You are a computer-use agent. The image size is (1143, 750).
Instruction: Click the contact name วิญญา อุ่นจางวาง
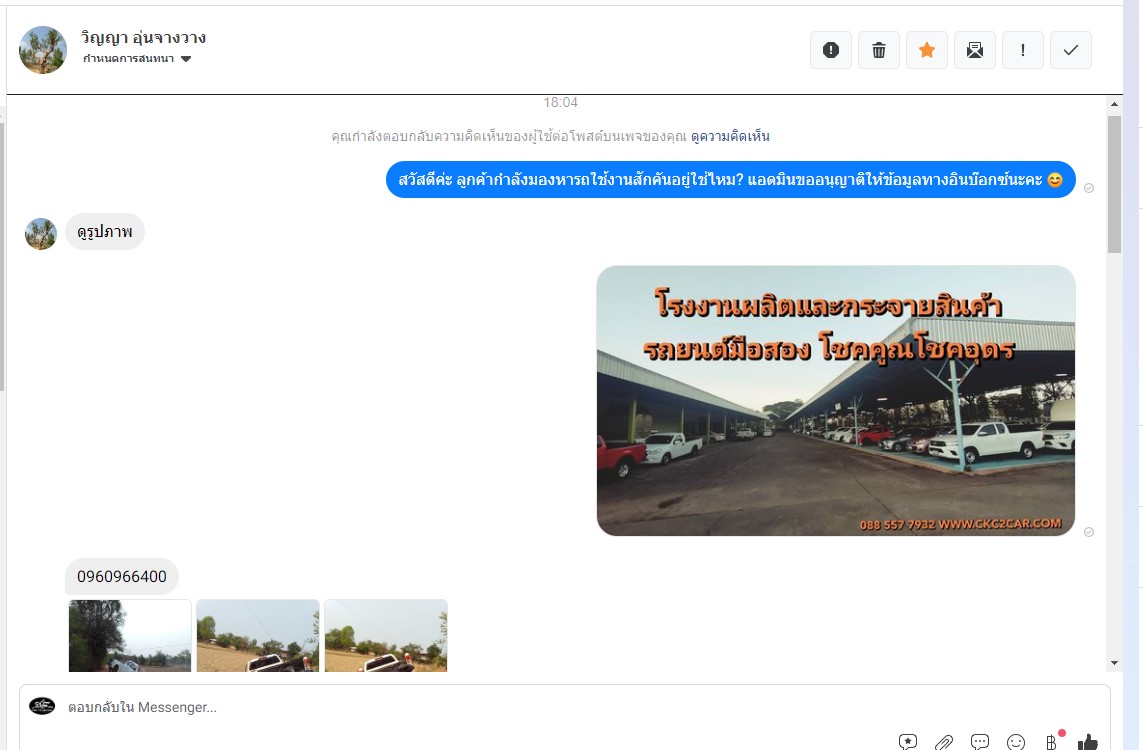pos(143,37)
